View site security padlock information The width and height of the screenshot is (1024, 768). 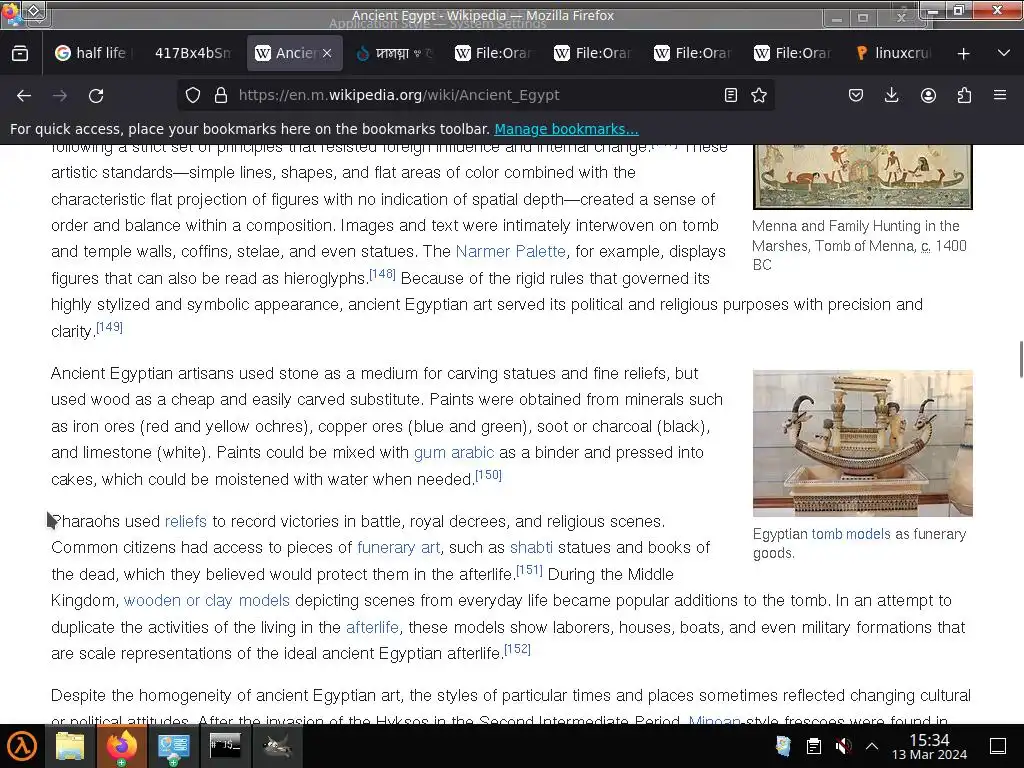point(221,95)
